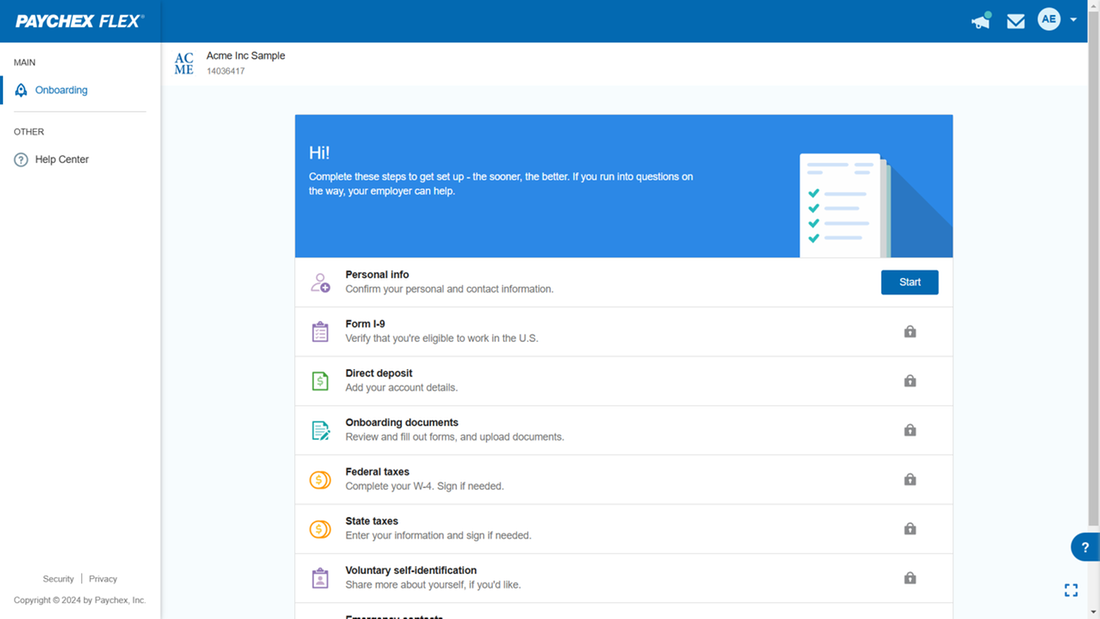Click the Start button for Personal info

point(909,282)
